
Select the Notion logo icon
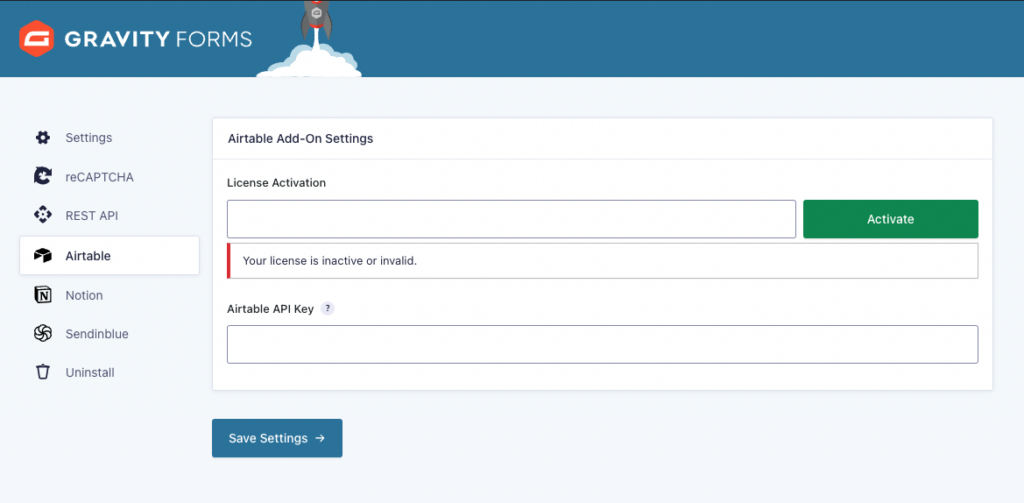point(42,295)
